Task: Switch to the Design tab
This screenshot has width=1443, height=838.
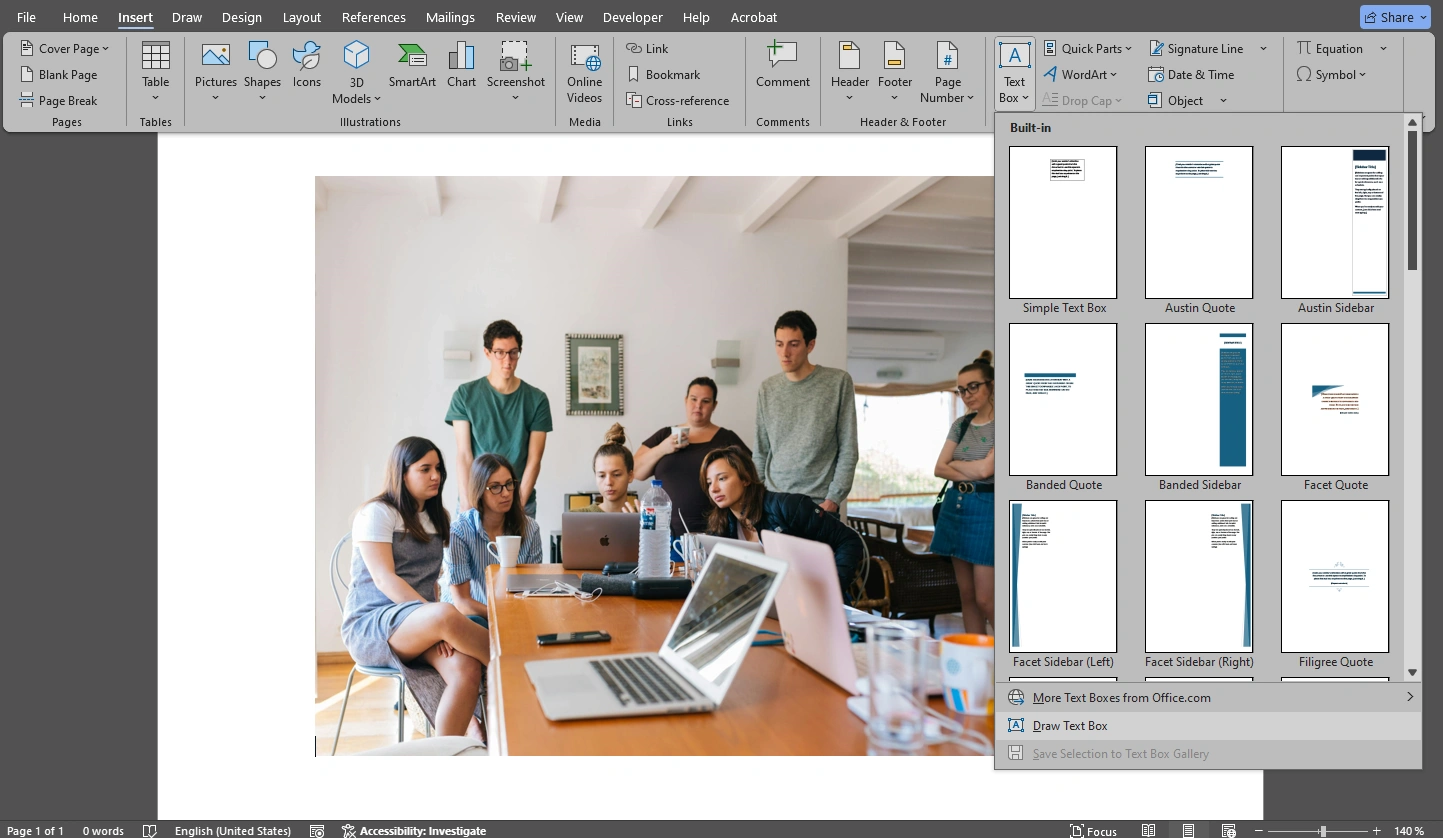Action: pyautogui.click(x=241, y=17)
